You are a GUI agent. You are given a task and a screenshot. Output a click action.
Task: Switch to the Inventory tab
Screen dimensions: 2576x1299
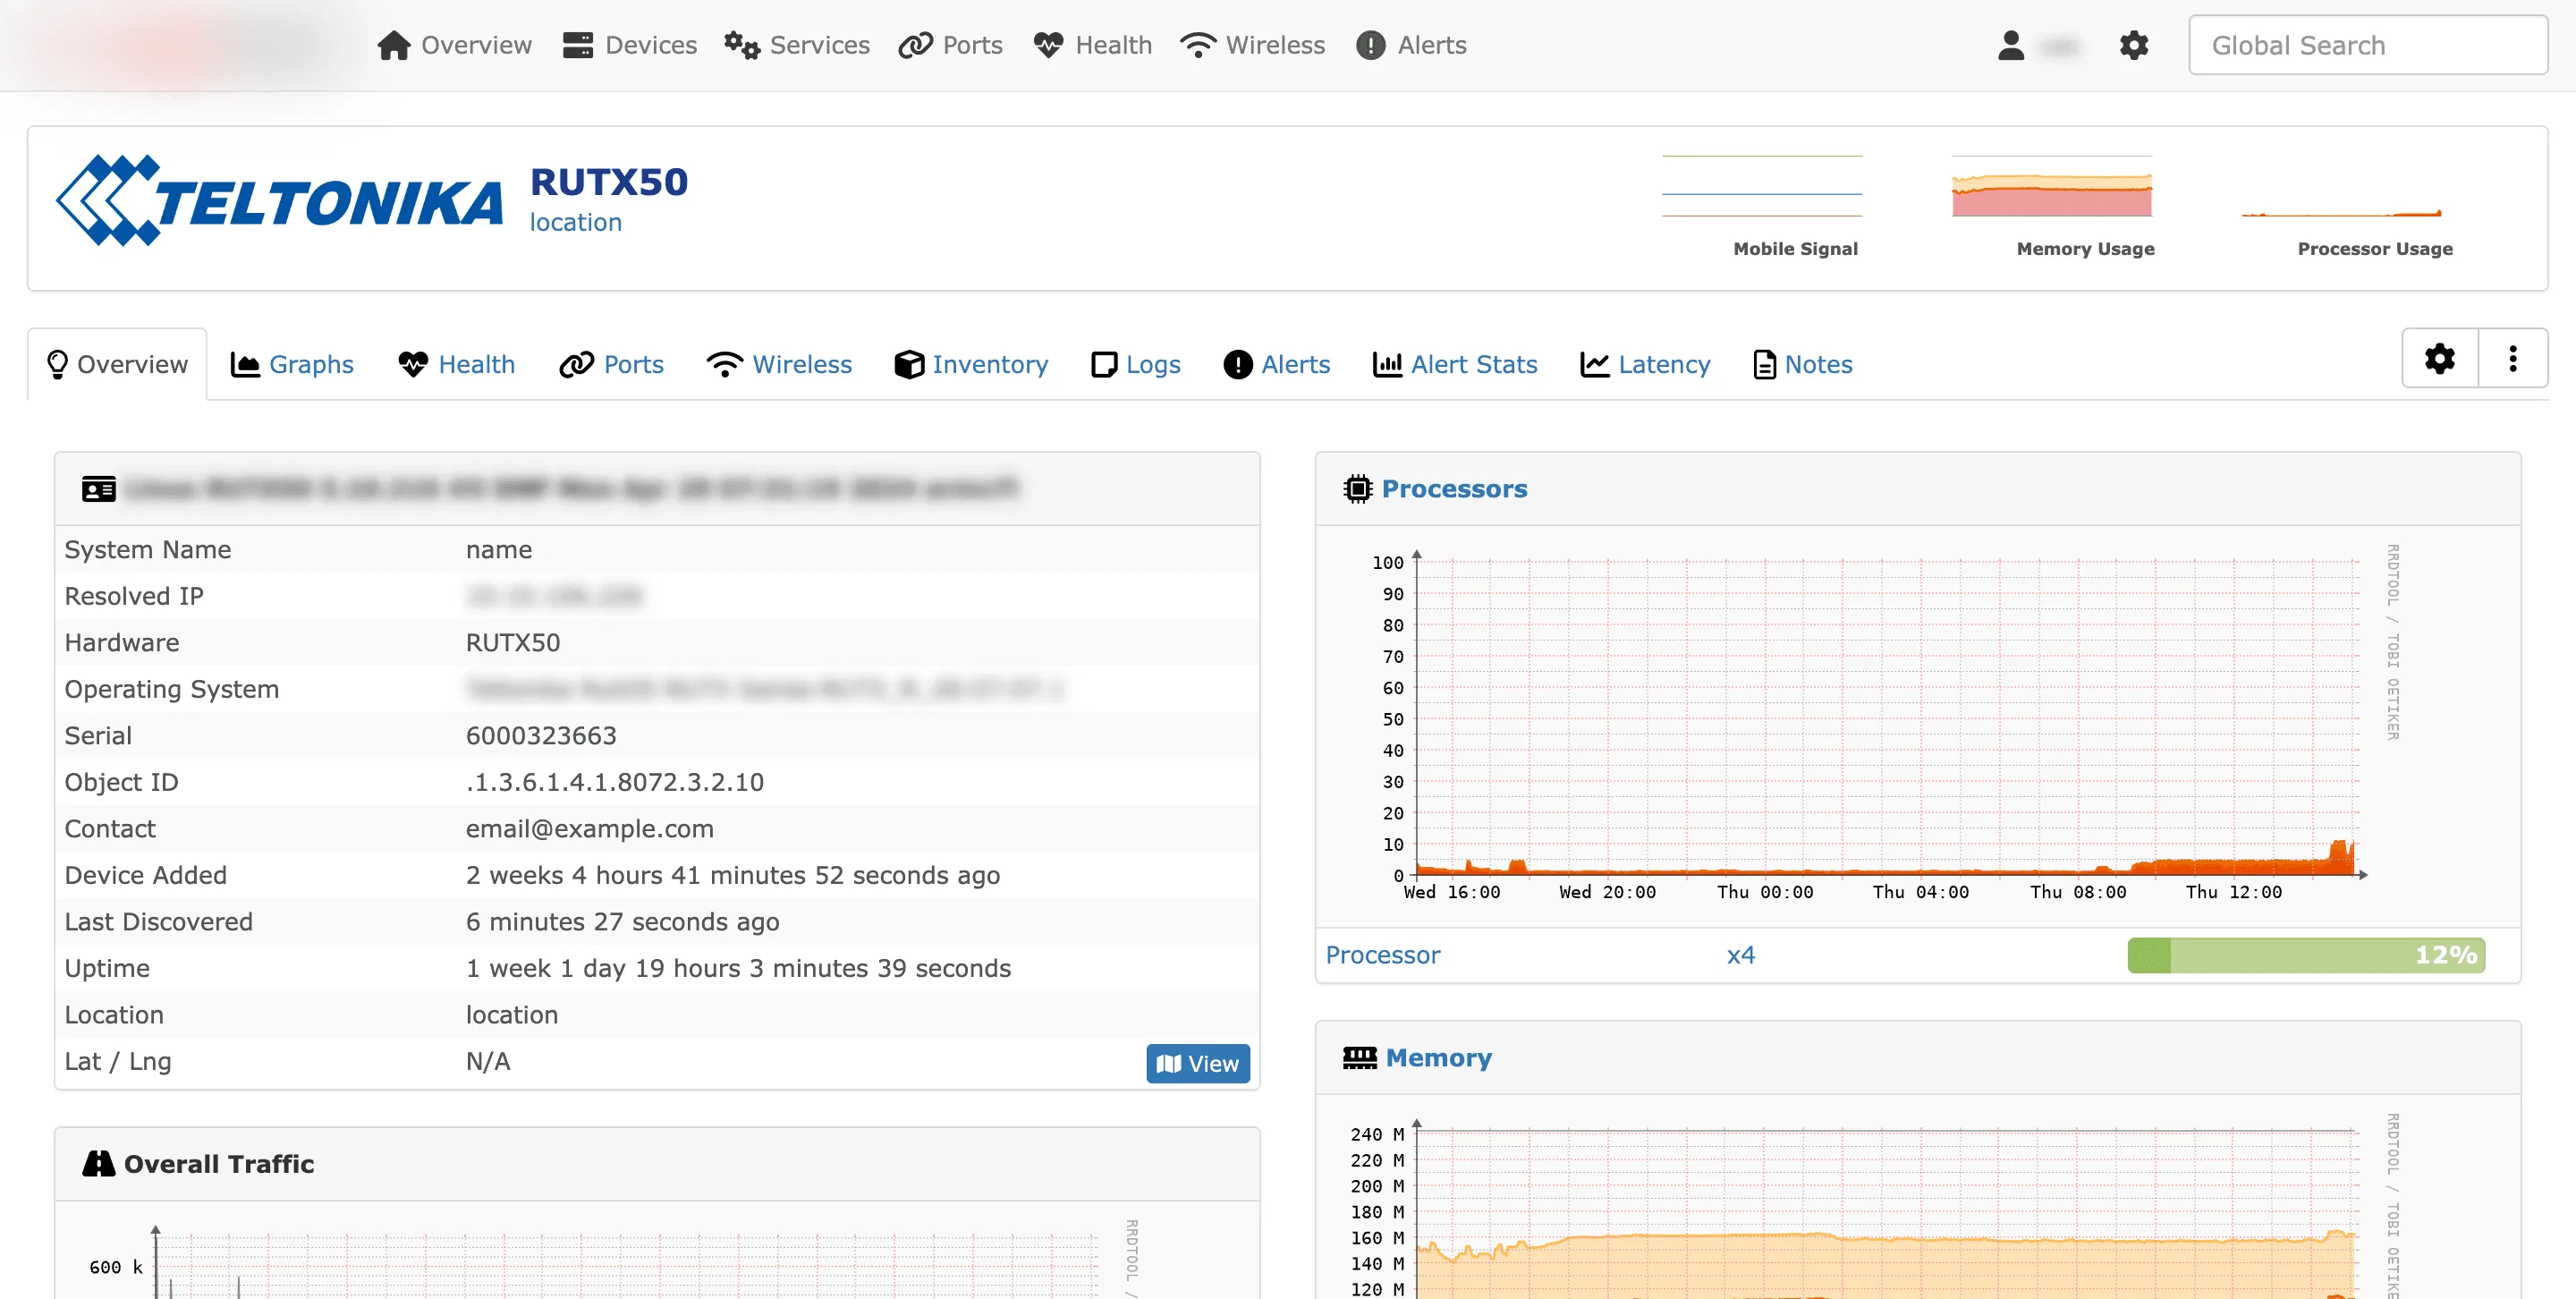tap(972, 365)
